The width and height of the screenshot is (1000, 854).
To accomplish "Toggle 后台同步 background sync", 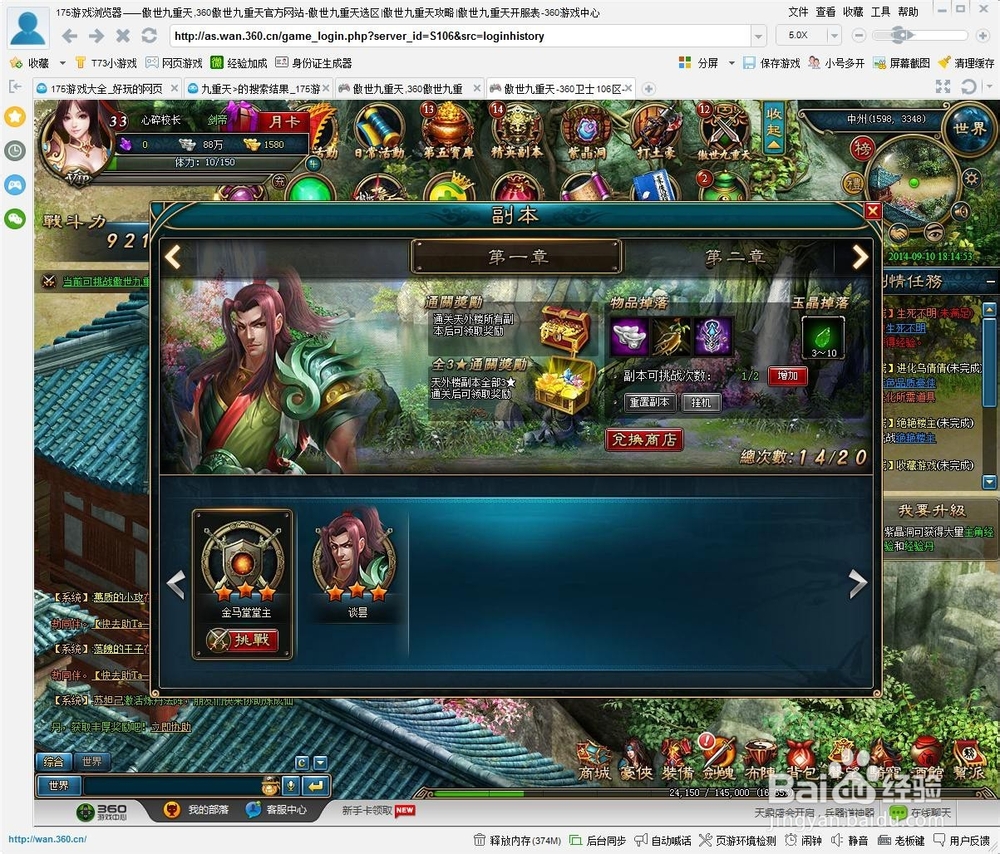I will pyautogui.click(x=598, y=841).
